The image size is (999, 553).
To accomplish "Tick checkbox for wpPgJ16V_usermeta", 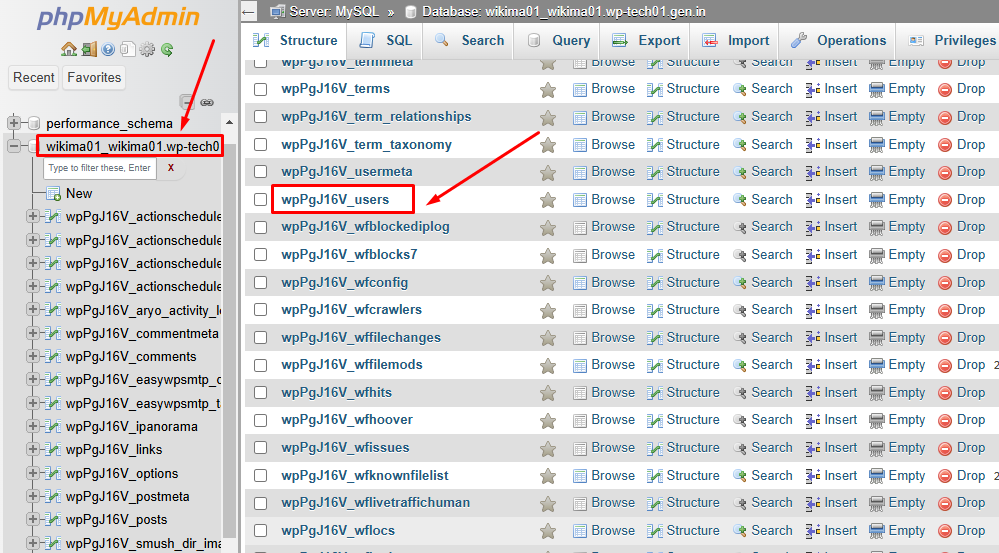I will click(x=261, y=172).
